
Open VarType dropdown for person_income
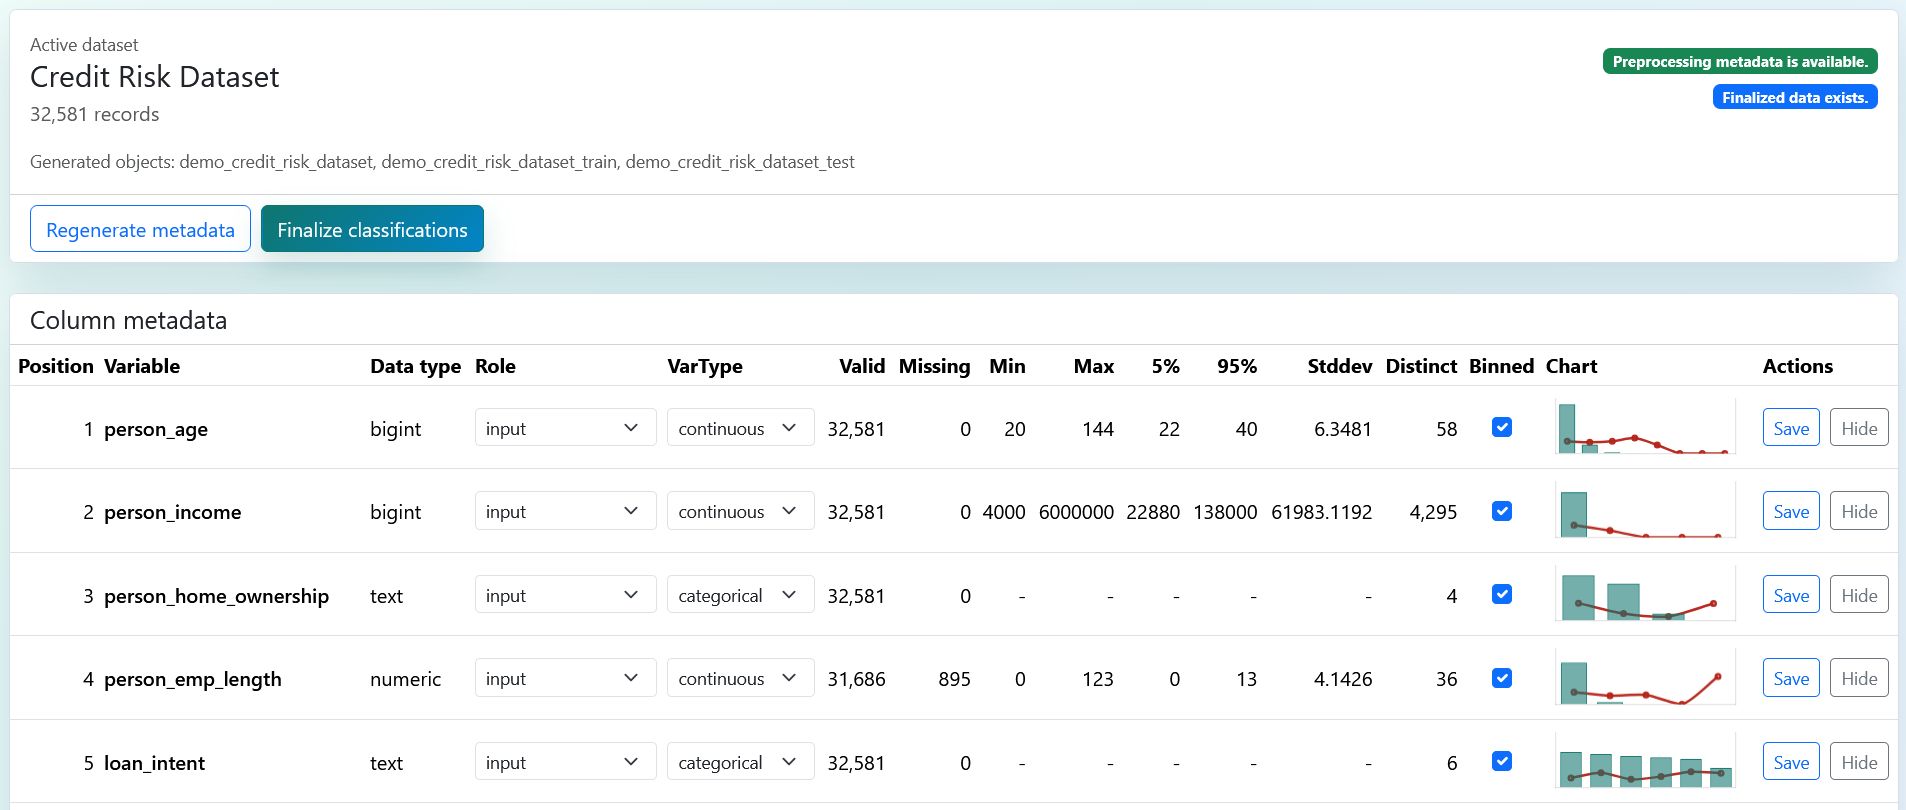(x=740, y=511)
